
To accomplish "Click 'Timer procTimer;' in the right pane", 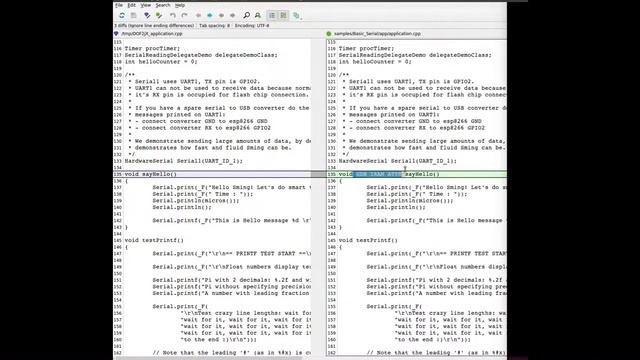I will (x=366, y=49).
